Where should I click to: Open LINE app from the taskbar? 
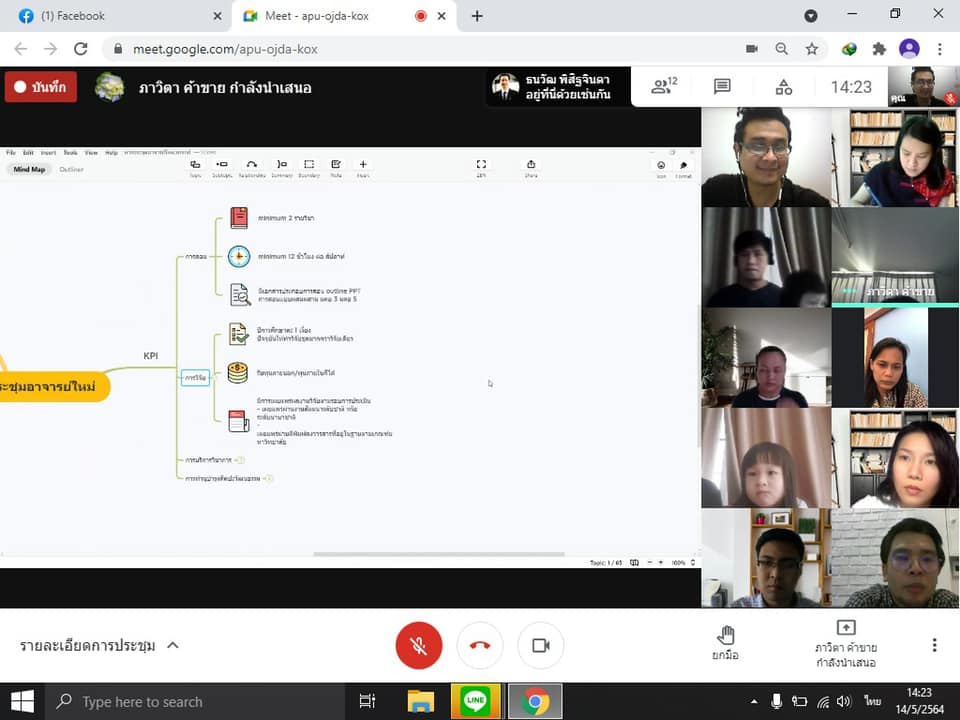pyautogui.click(x=475, y=701)
